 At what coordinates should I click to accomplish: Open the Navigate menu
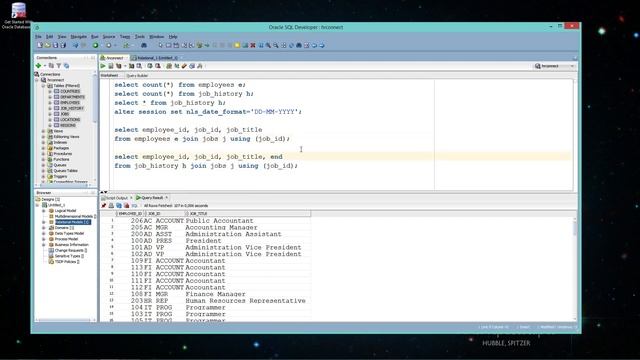pos(79,37)
